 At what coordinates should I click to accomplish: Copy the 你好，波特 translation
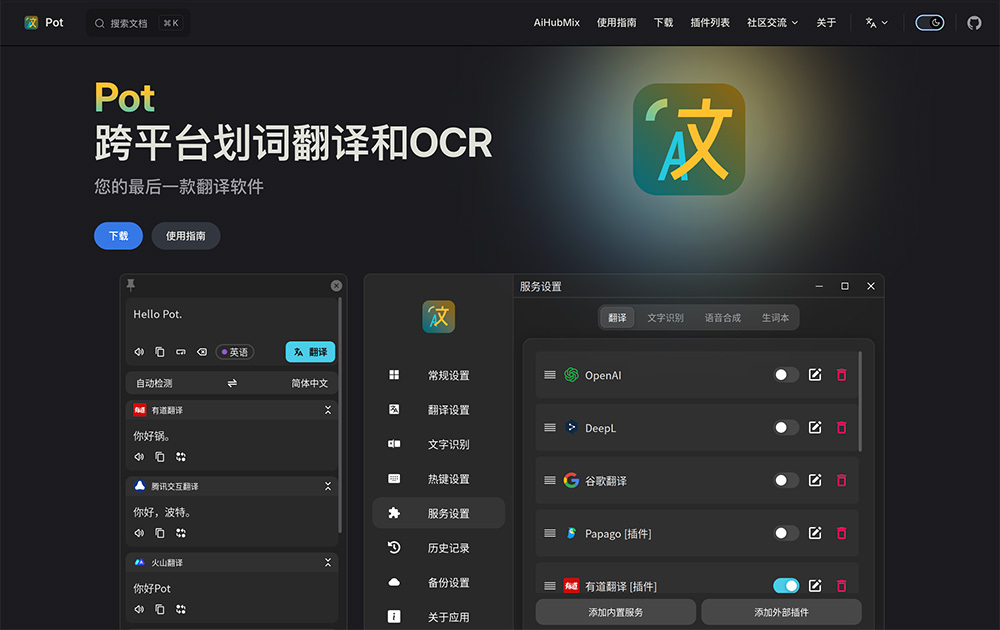(160, 533)
